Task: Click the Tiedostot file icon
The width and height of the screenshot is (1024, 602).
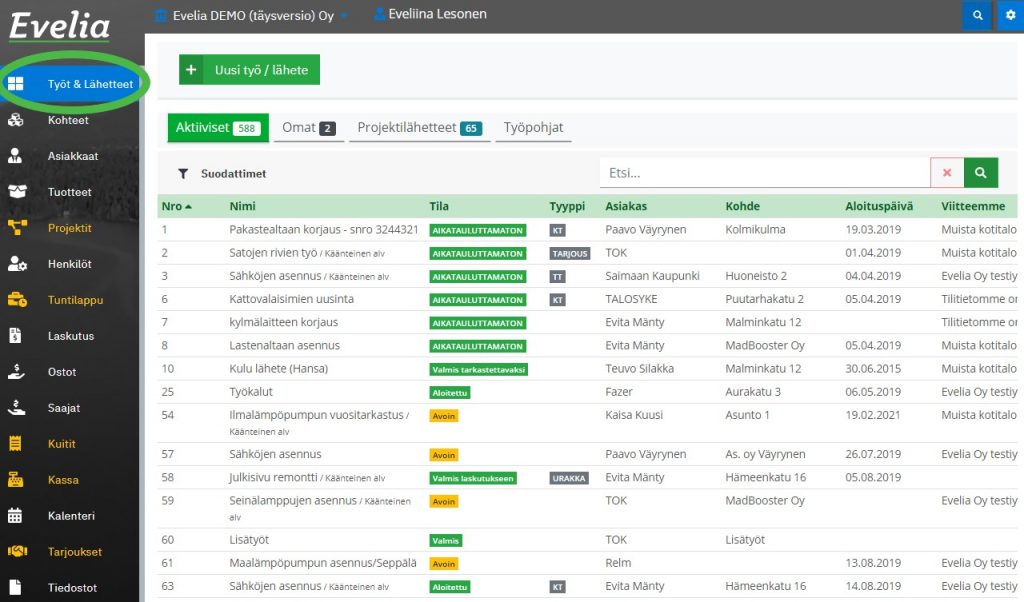Action: tap(15, 588)
